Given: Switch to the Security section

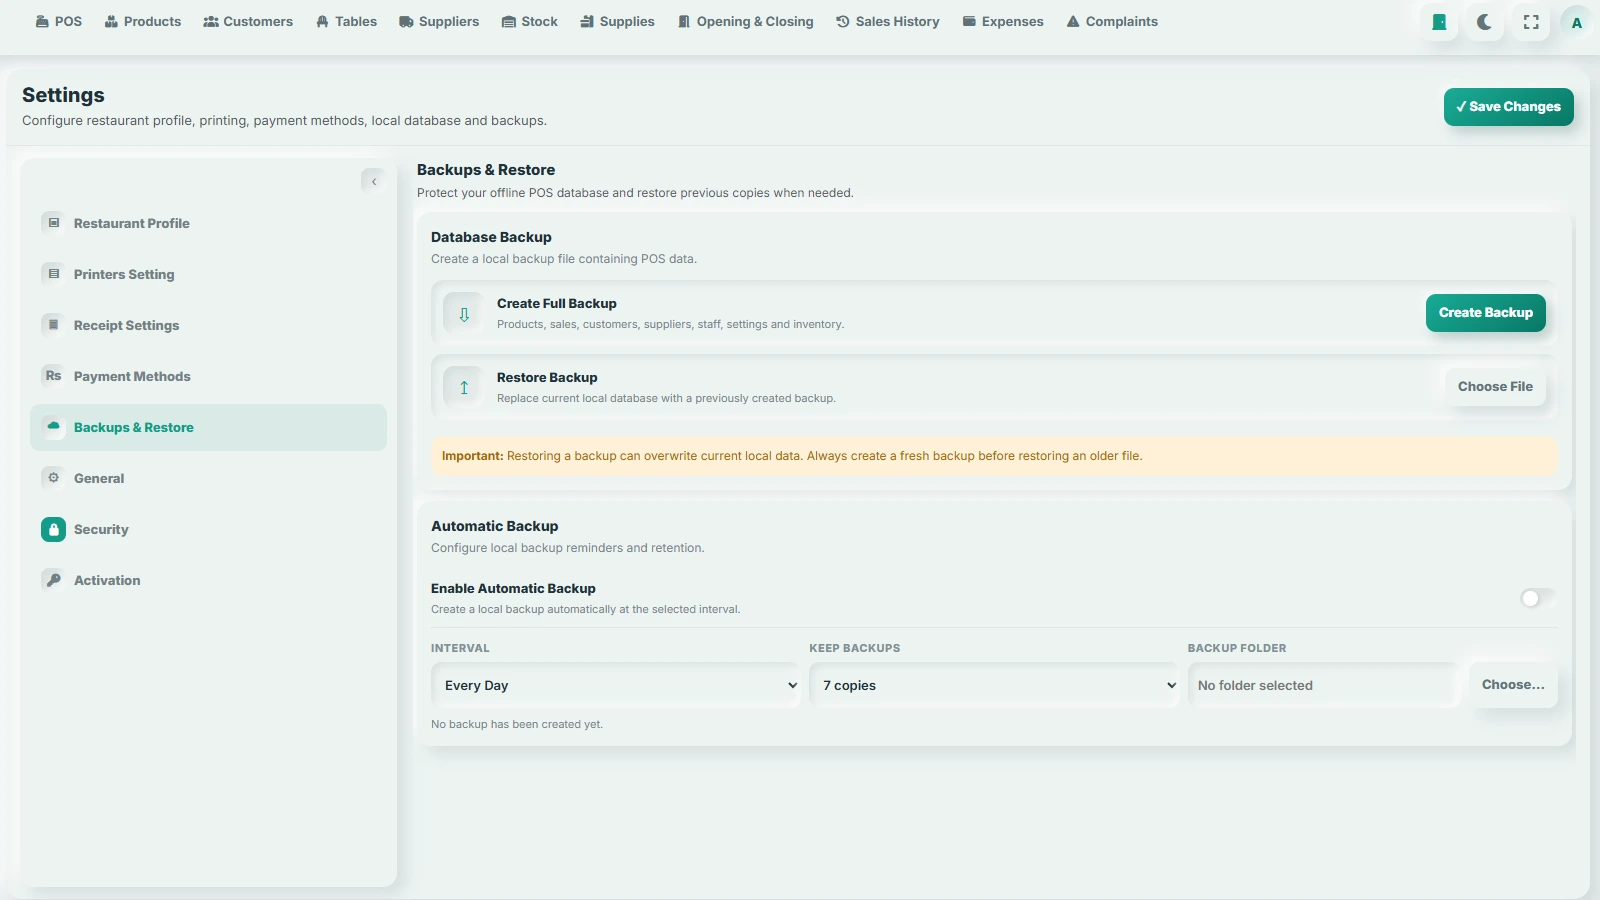Looking at the screenshot, I should click(x=208, y=529).
